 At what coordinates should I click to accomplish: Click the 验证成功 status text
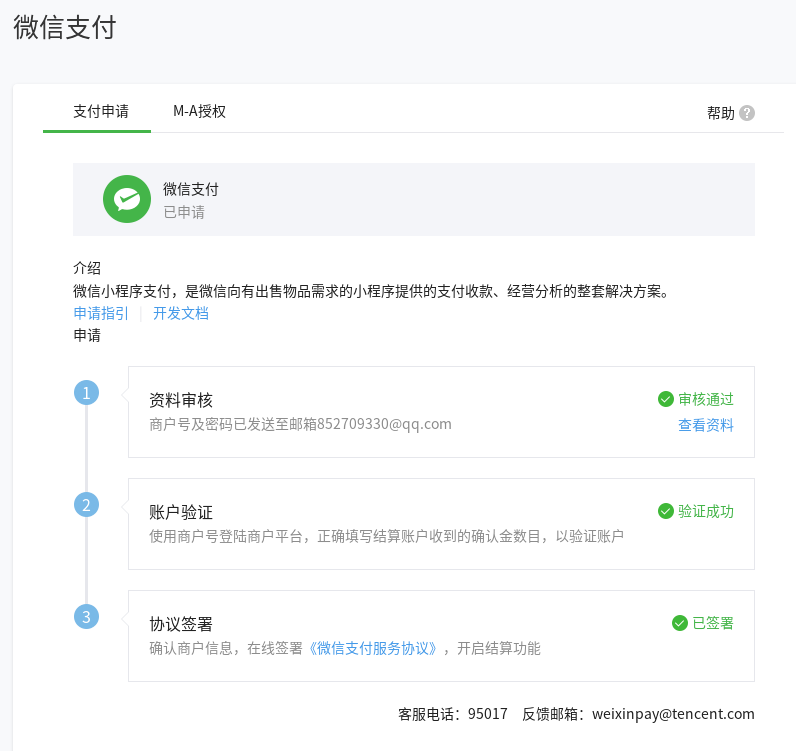706,511
